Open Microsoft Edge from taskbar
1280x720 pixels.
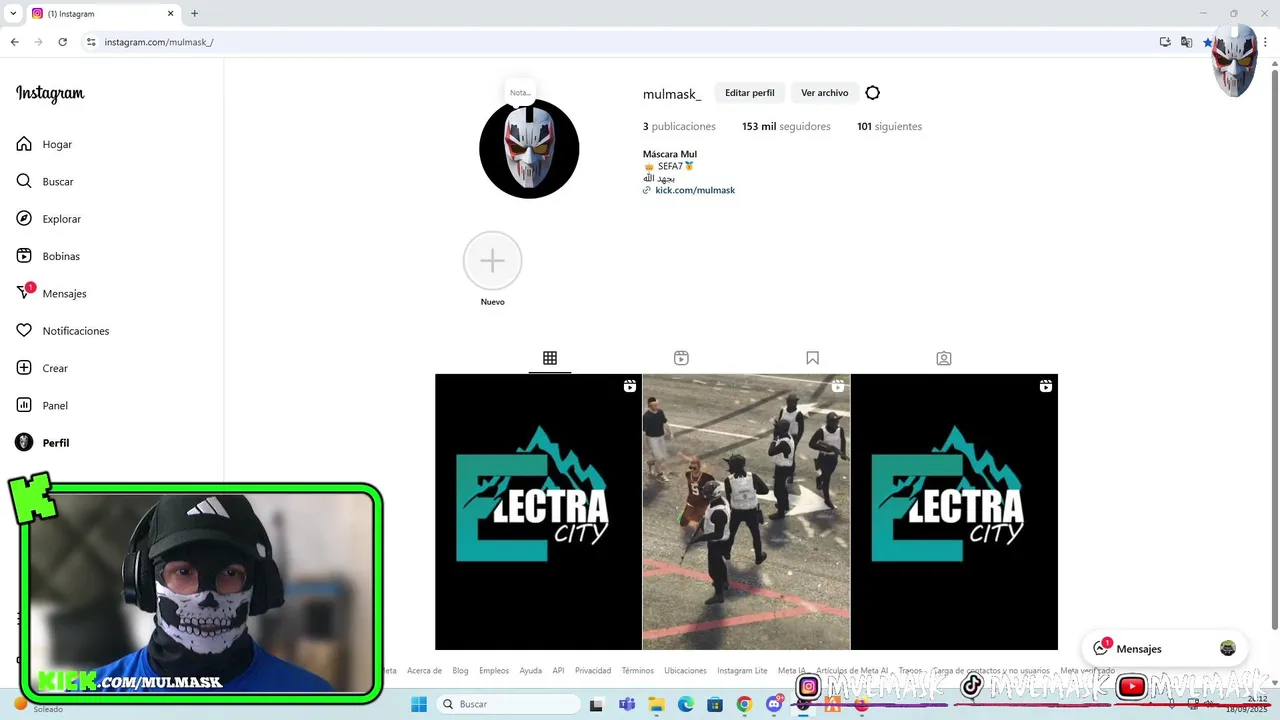686,704
